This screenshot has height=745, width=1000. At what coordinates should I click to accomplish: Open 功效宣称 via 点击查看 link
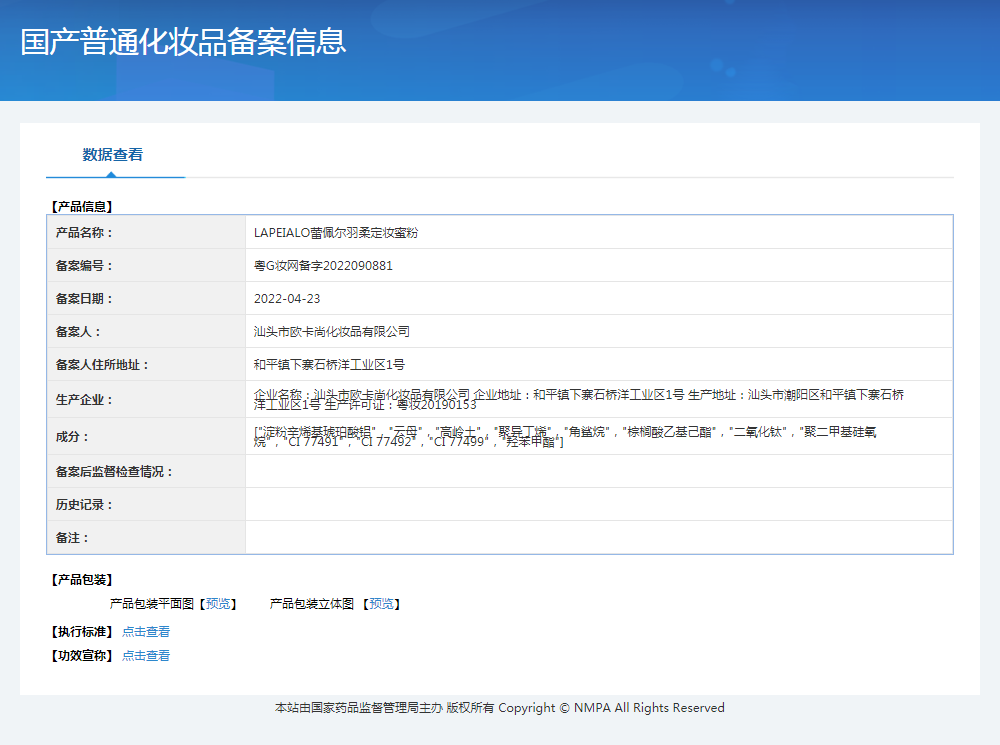[x=146, y=656]
